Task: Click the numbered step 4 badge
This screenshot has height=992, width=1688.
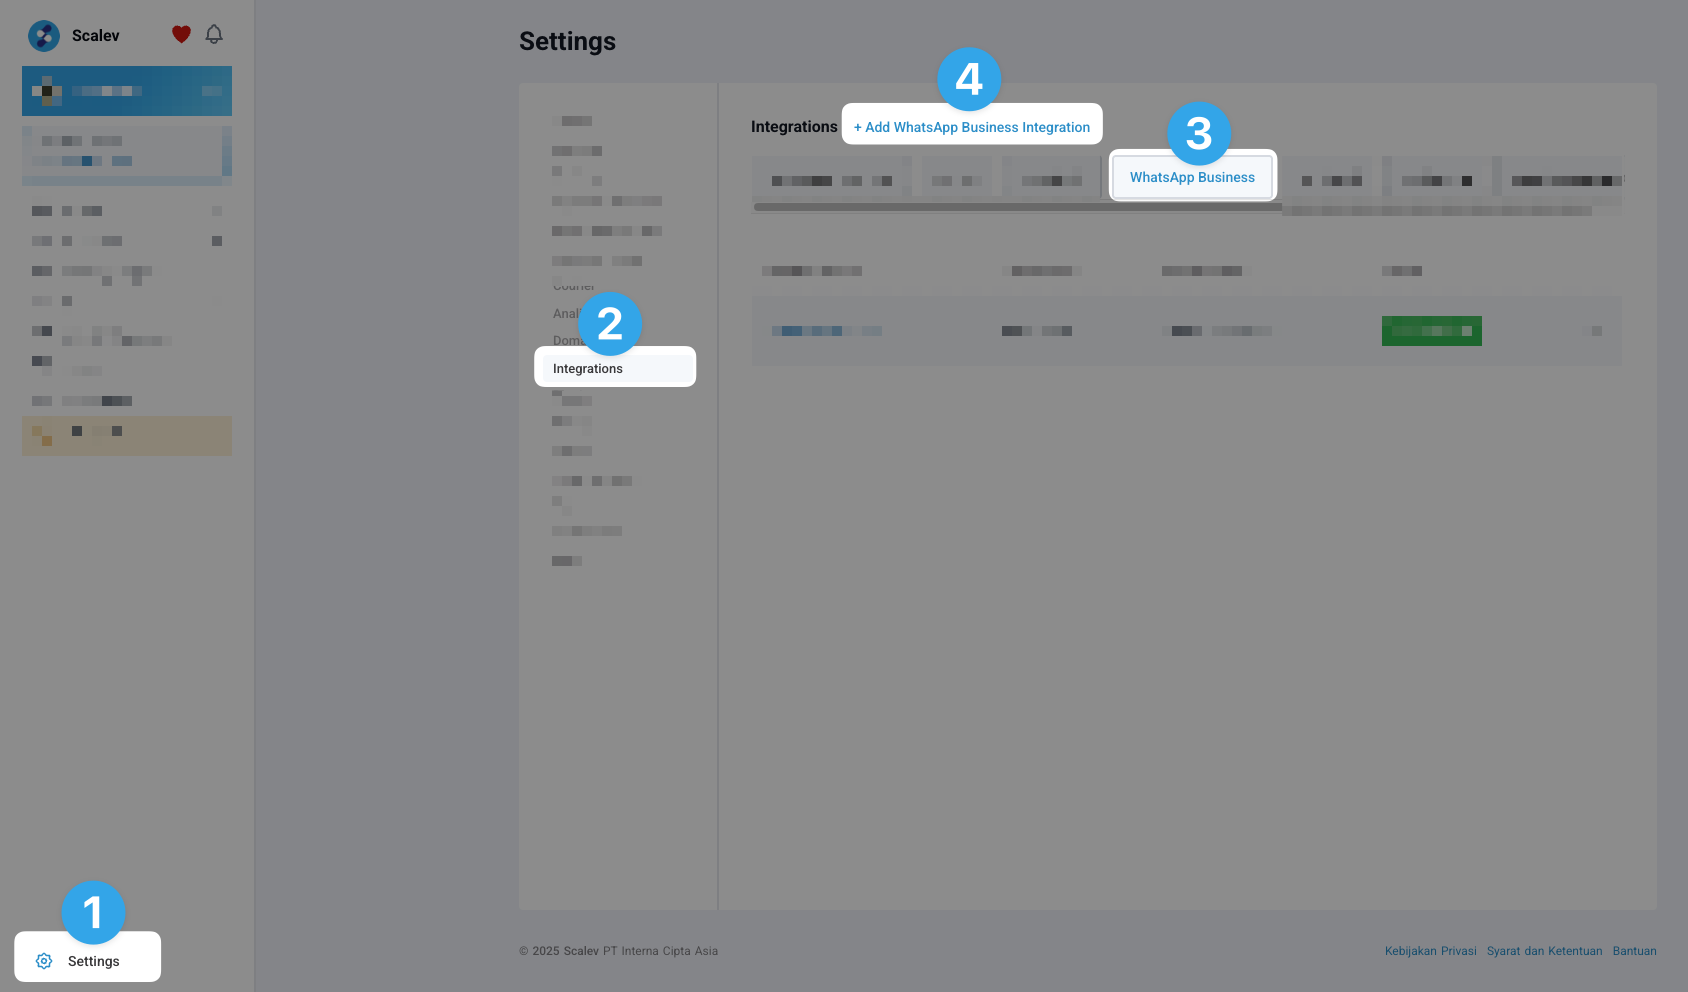Action: 968,79
